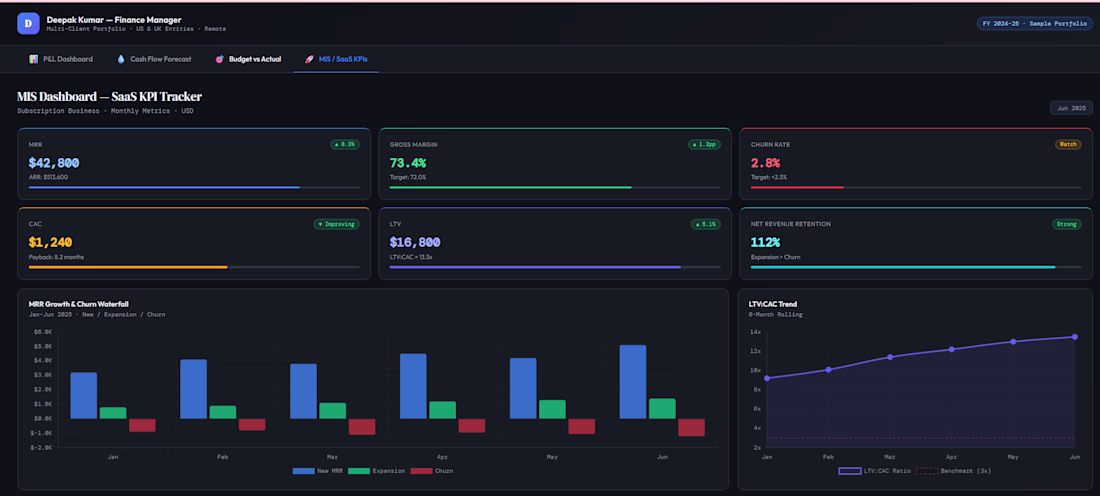The height and width of the screenshot is (496, 1100).
Task: Click the teal Net Revenue Retention progress bar
Action: pyautogui.click(x=903, y=267)
